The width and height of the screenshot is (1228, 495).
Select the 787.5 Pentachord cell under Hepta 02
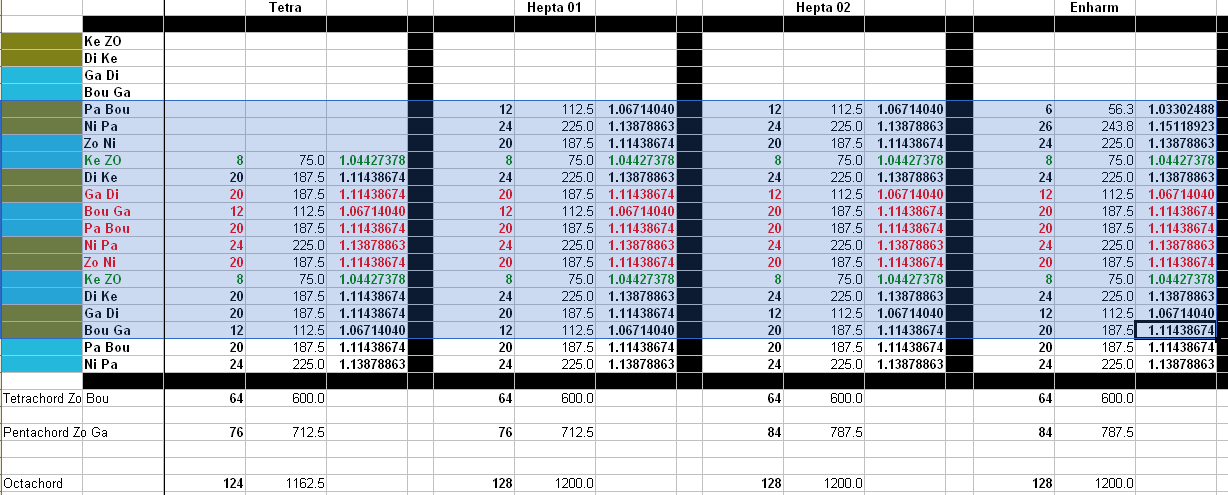825,432
